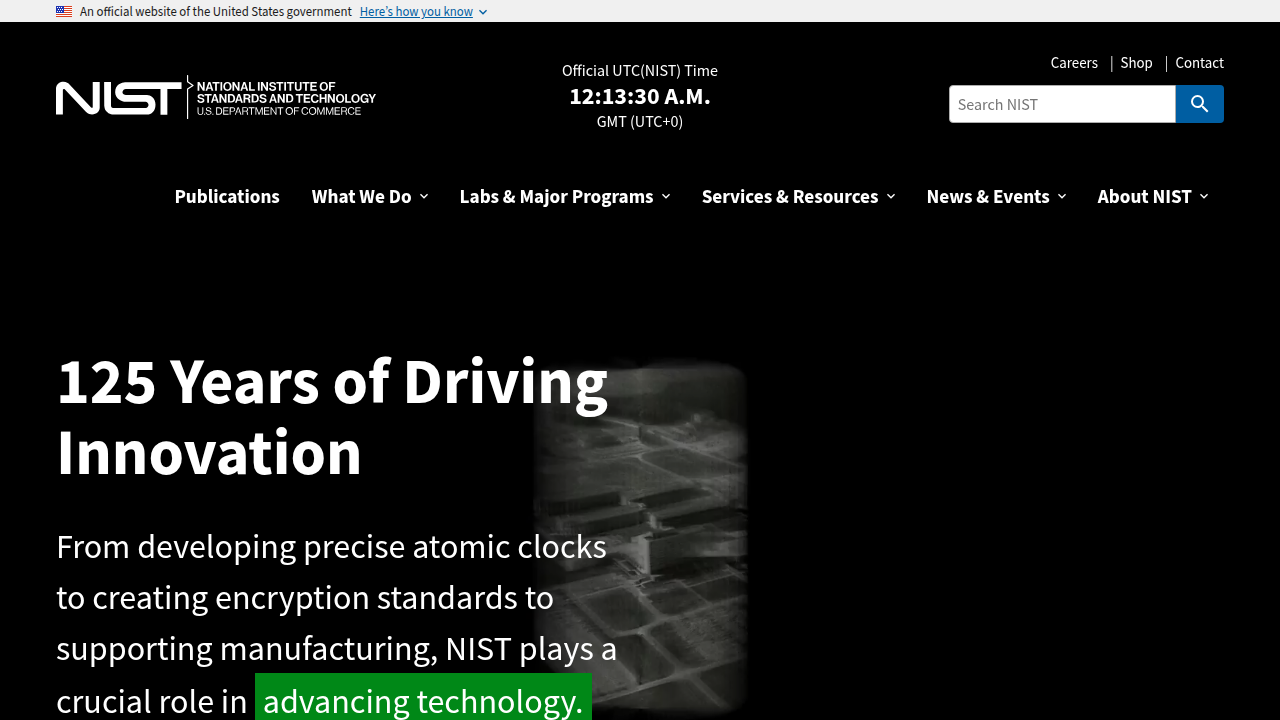
Task: Expand "Here's how you know" disclosure
Action: (423, 11)
